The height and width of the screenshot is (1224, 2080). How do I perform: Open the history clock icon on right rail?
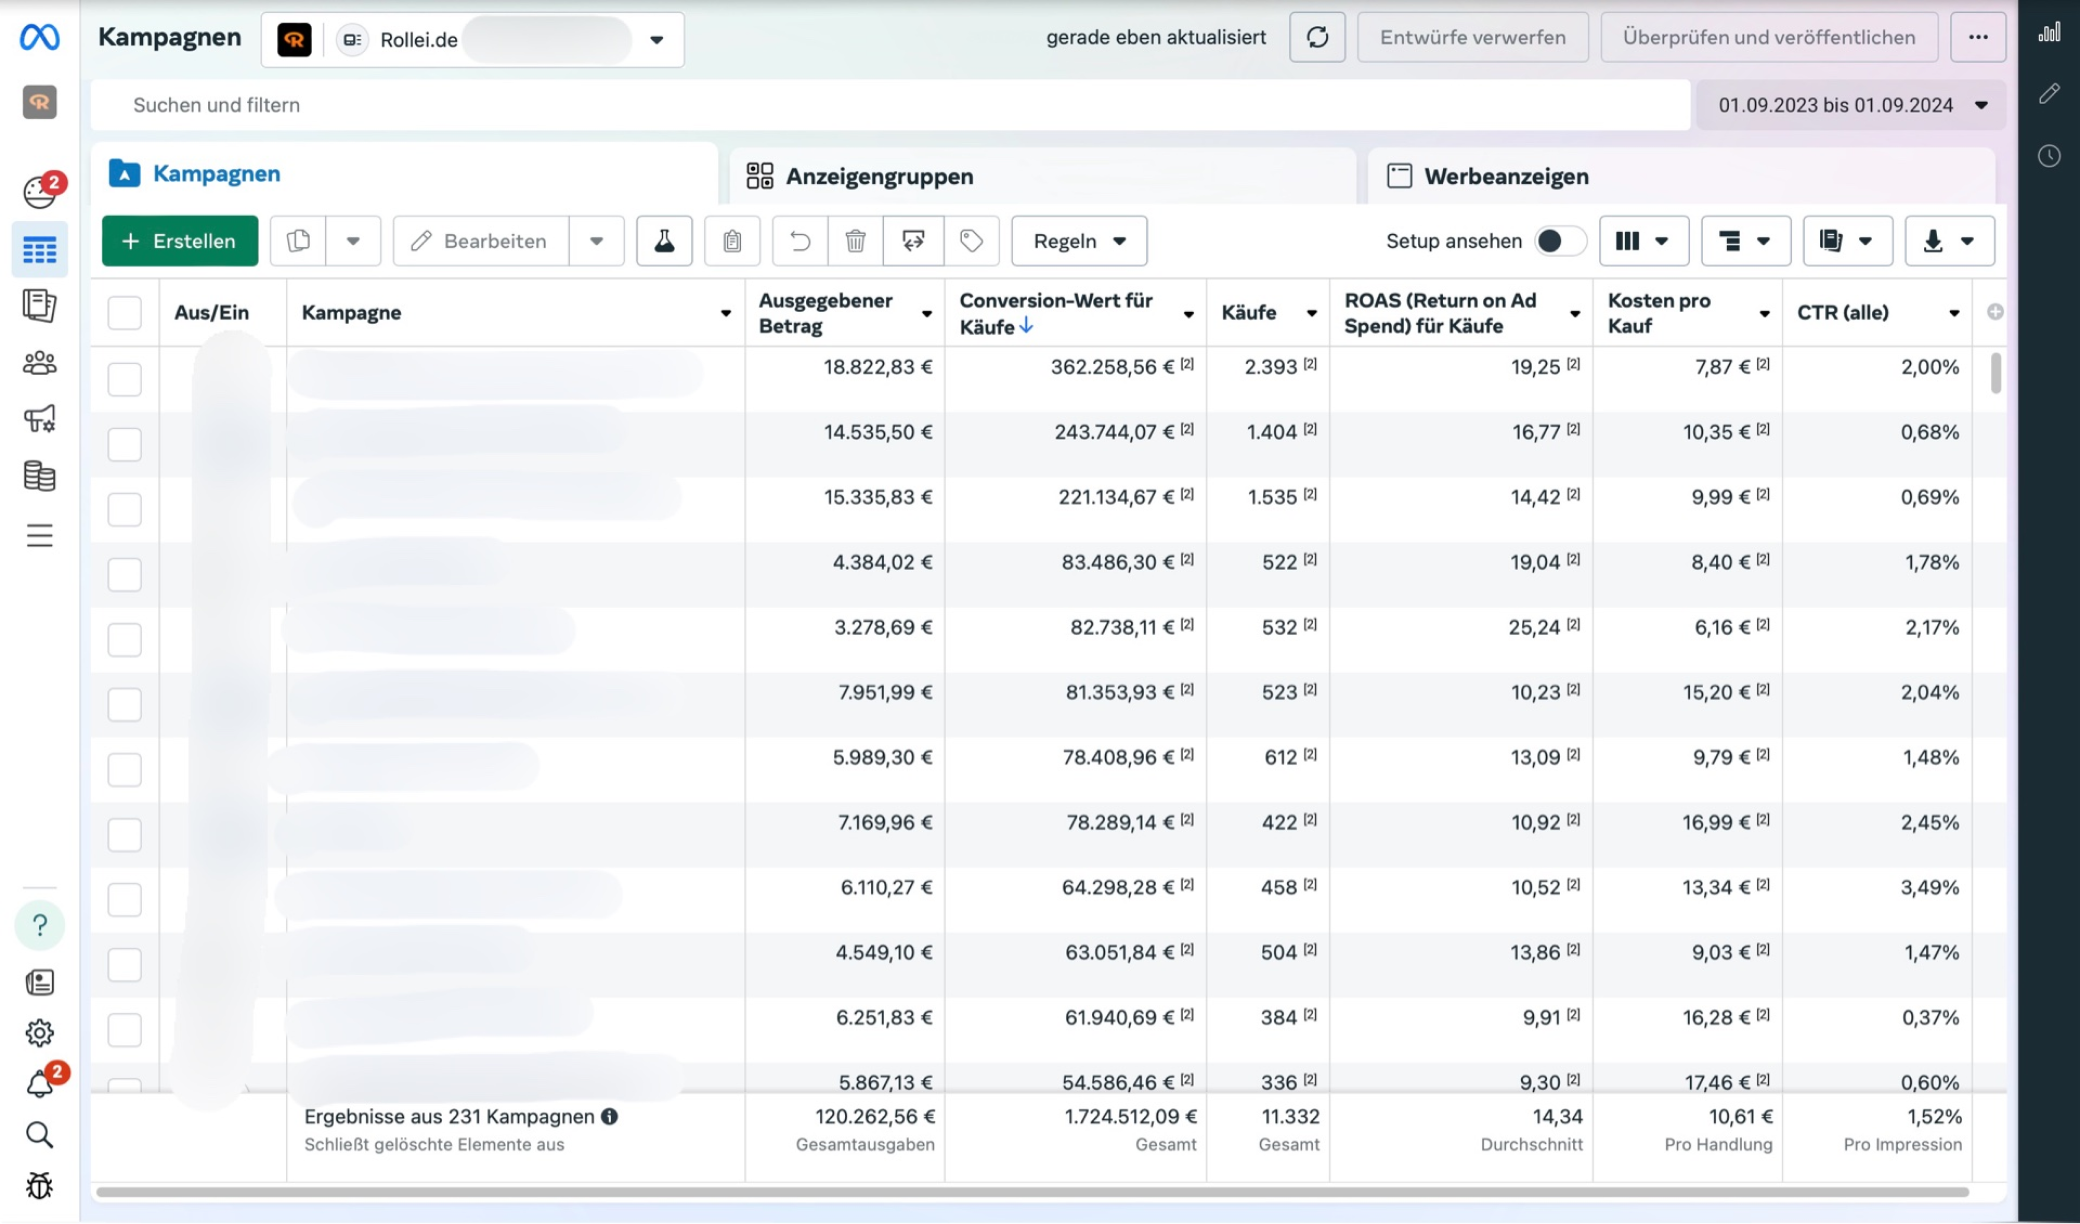(2049, 156)
